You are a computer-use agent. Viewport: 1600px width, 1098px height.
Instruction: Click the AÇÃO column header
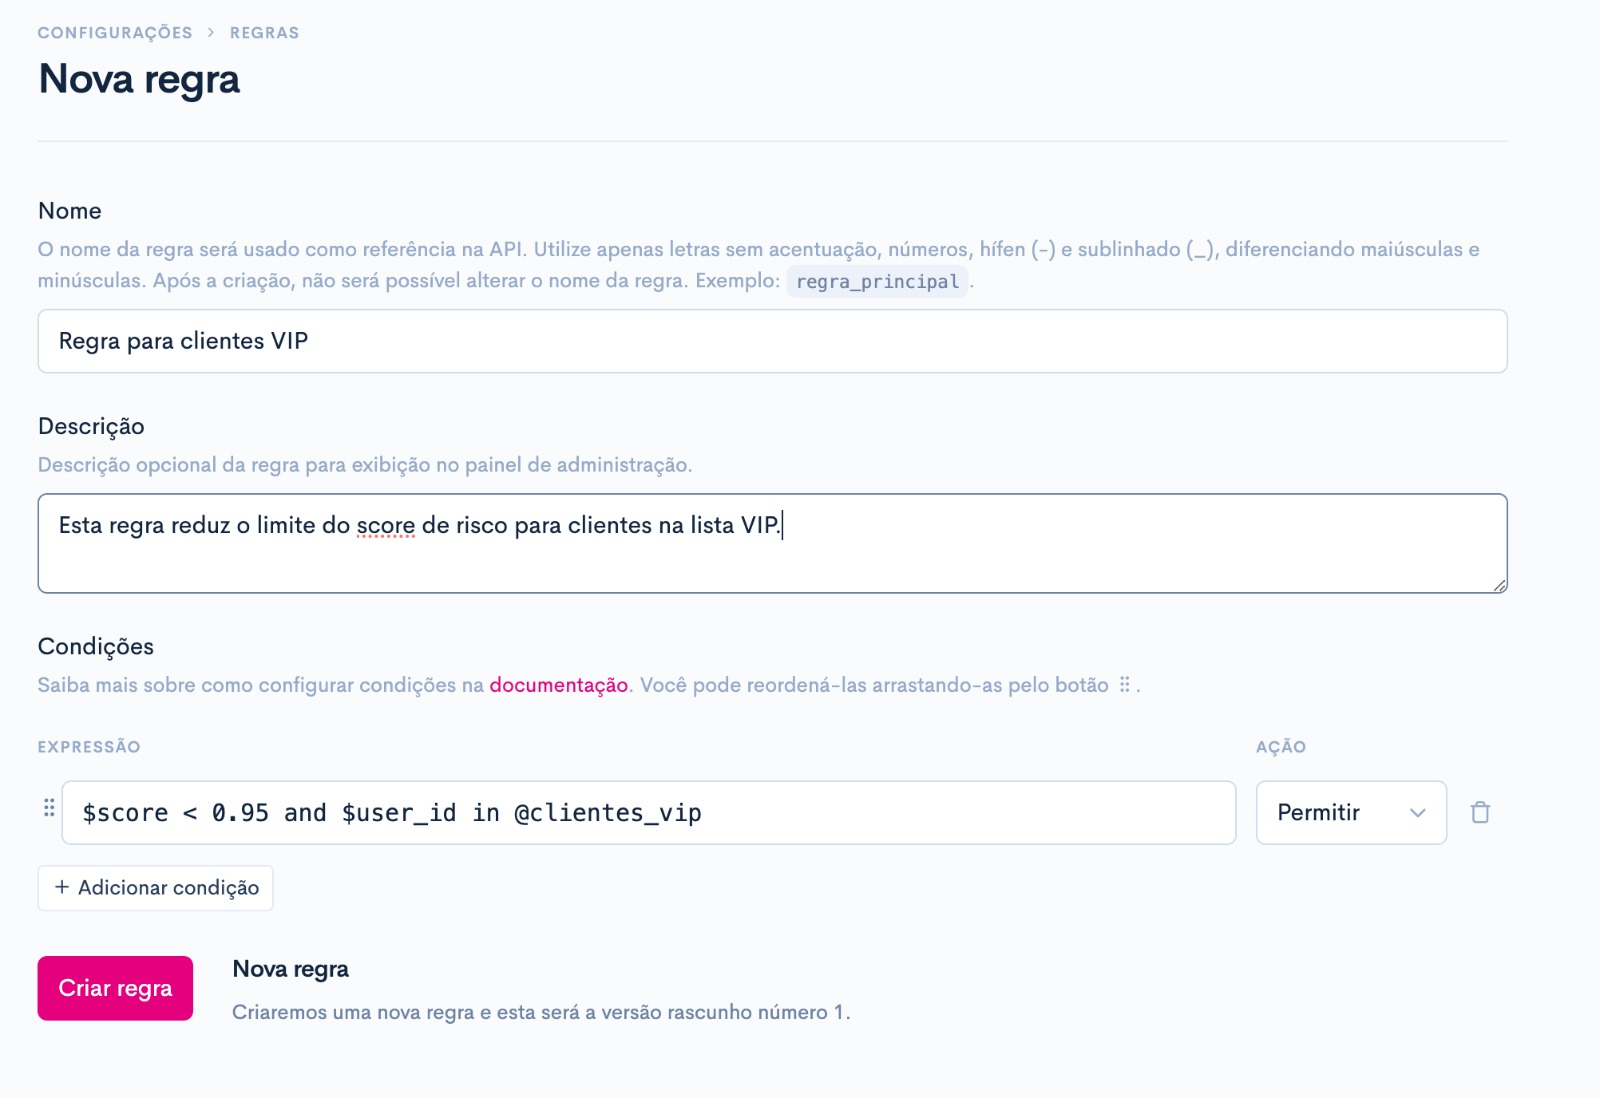[x=1281, y=747]
